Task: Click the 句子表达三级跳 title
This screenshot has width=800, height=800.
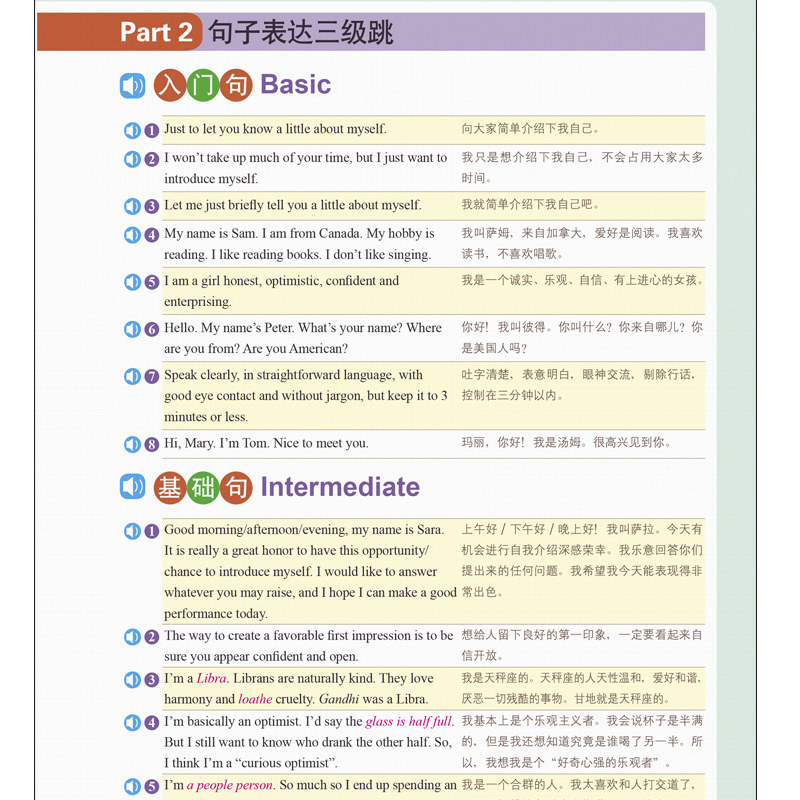Action: (x=301, y=32)
